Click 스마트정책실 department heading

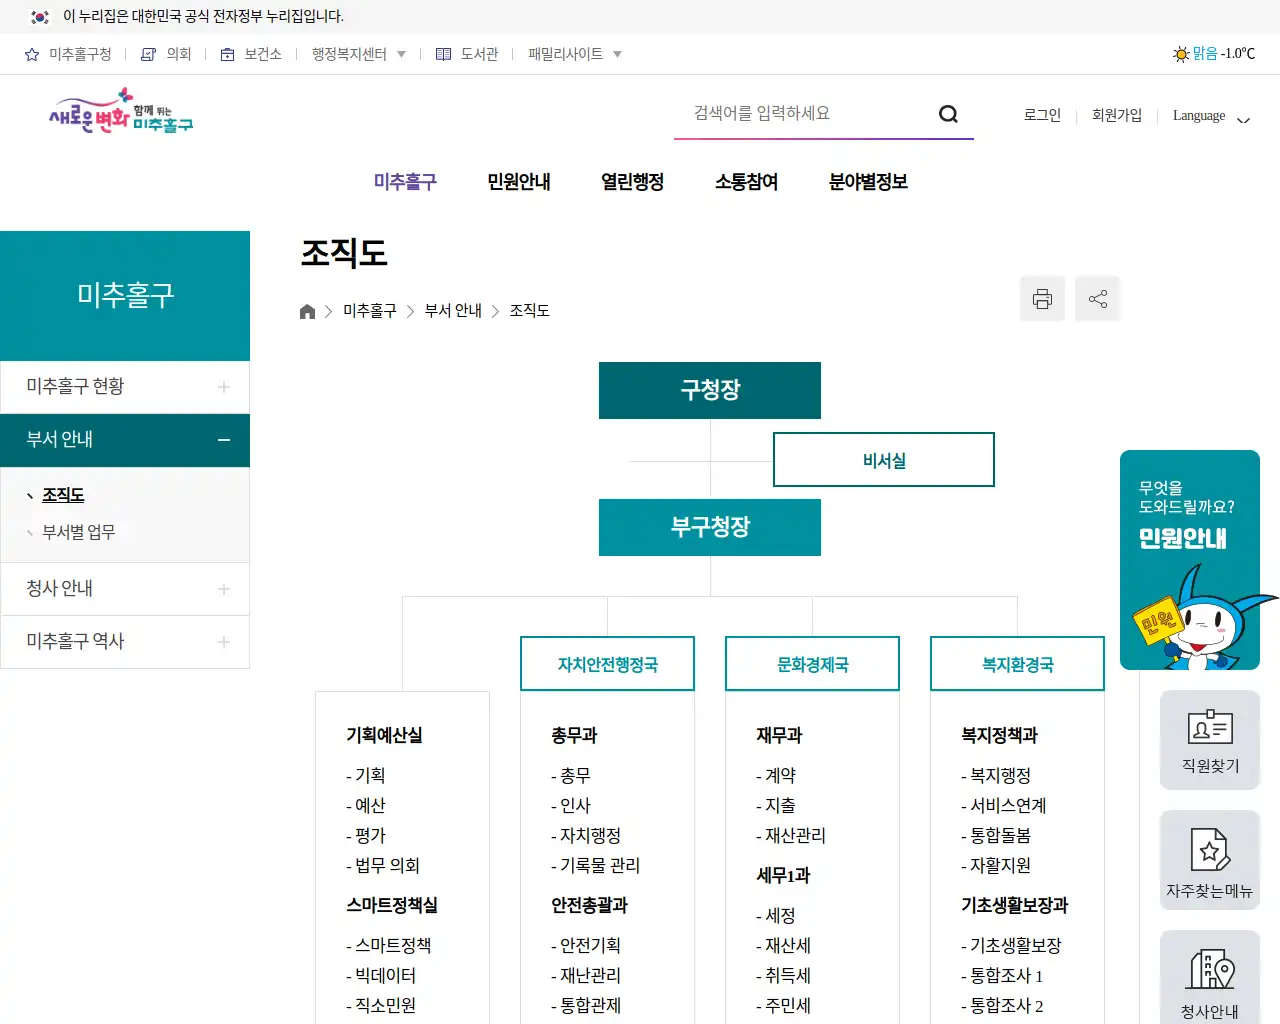[x=392, y=905]
